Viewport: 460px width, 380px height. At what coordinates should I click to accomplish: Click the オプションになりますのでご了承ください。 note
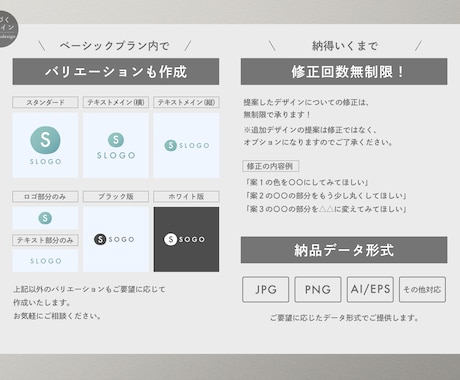[318, 142]
